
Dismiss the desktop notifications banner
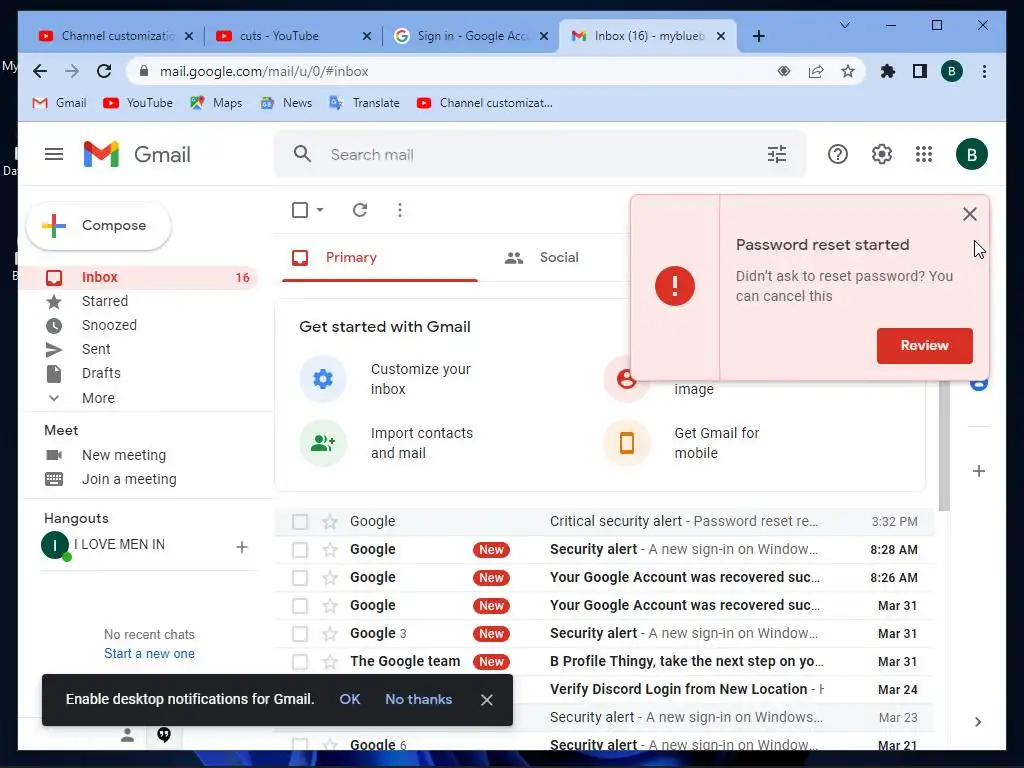(487, 700)
